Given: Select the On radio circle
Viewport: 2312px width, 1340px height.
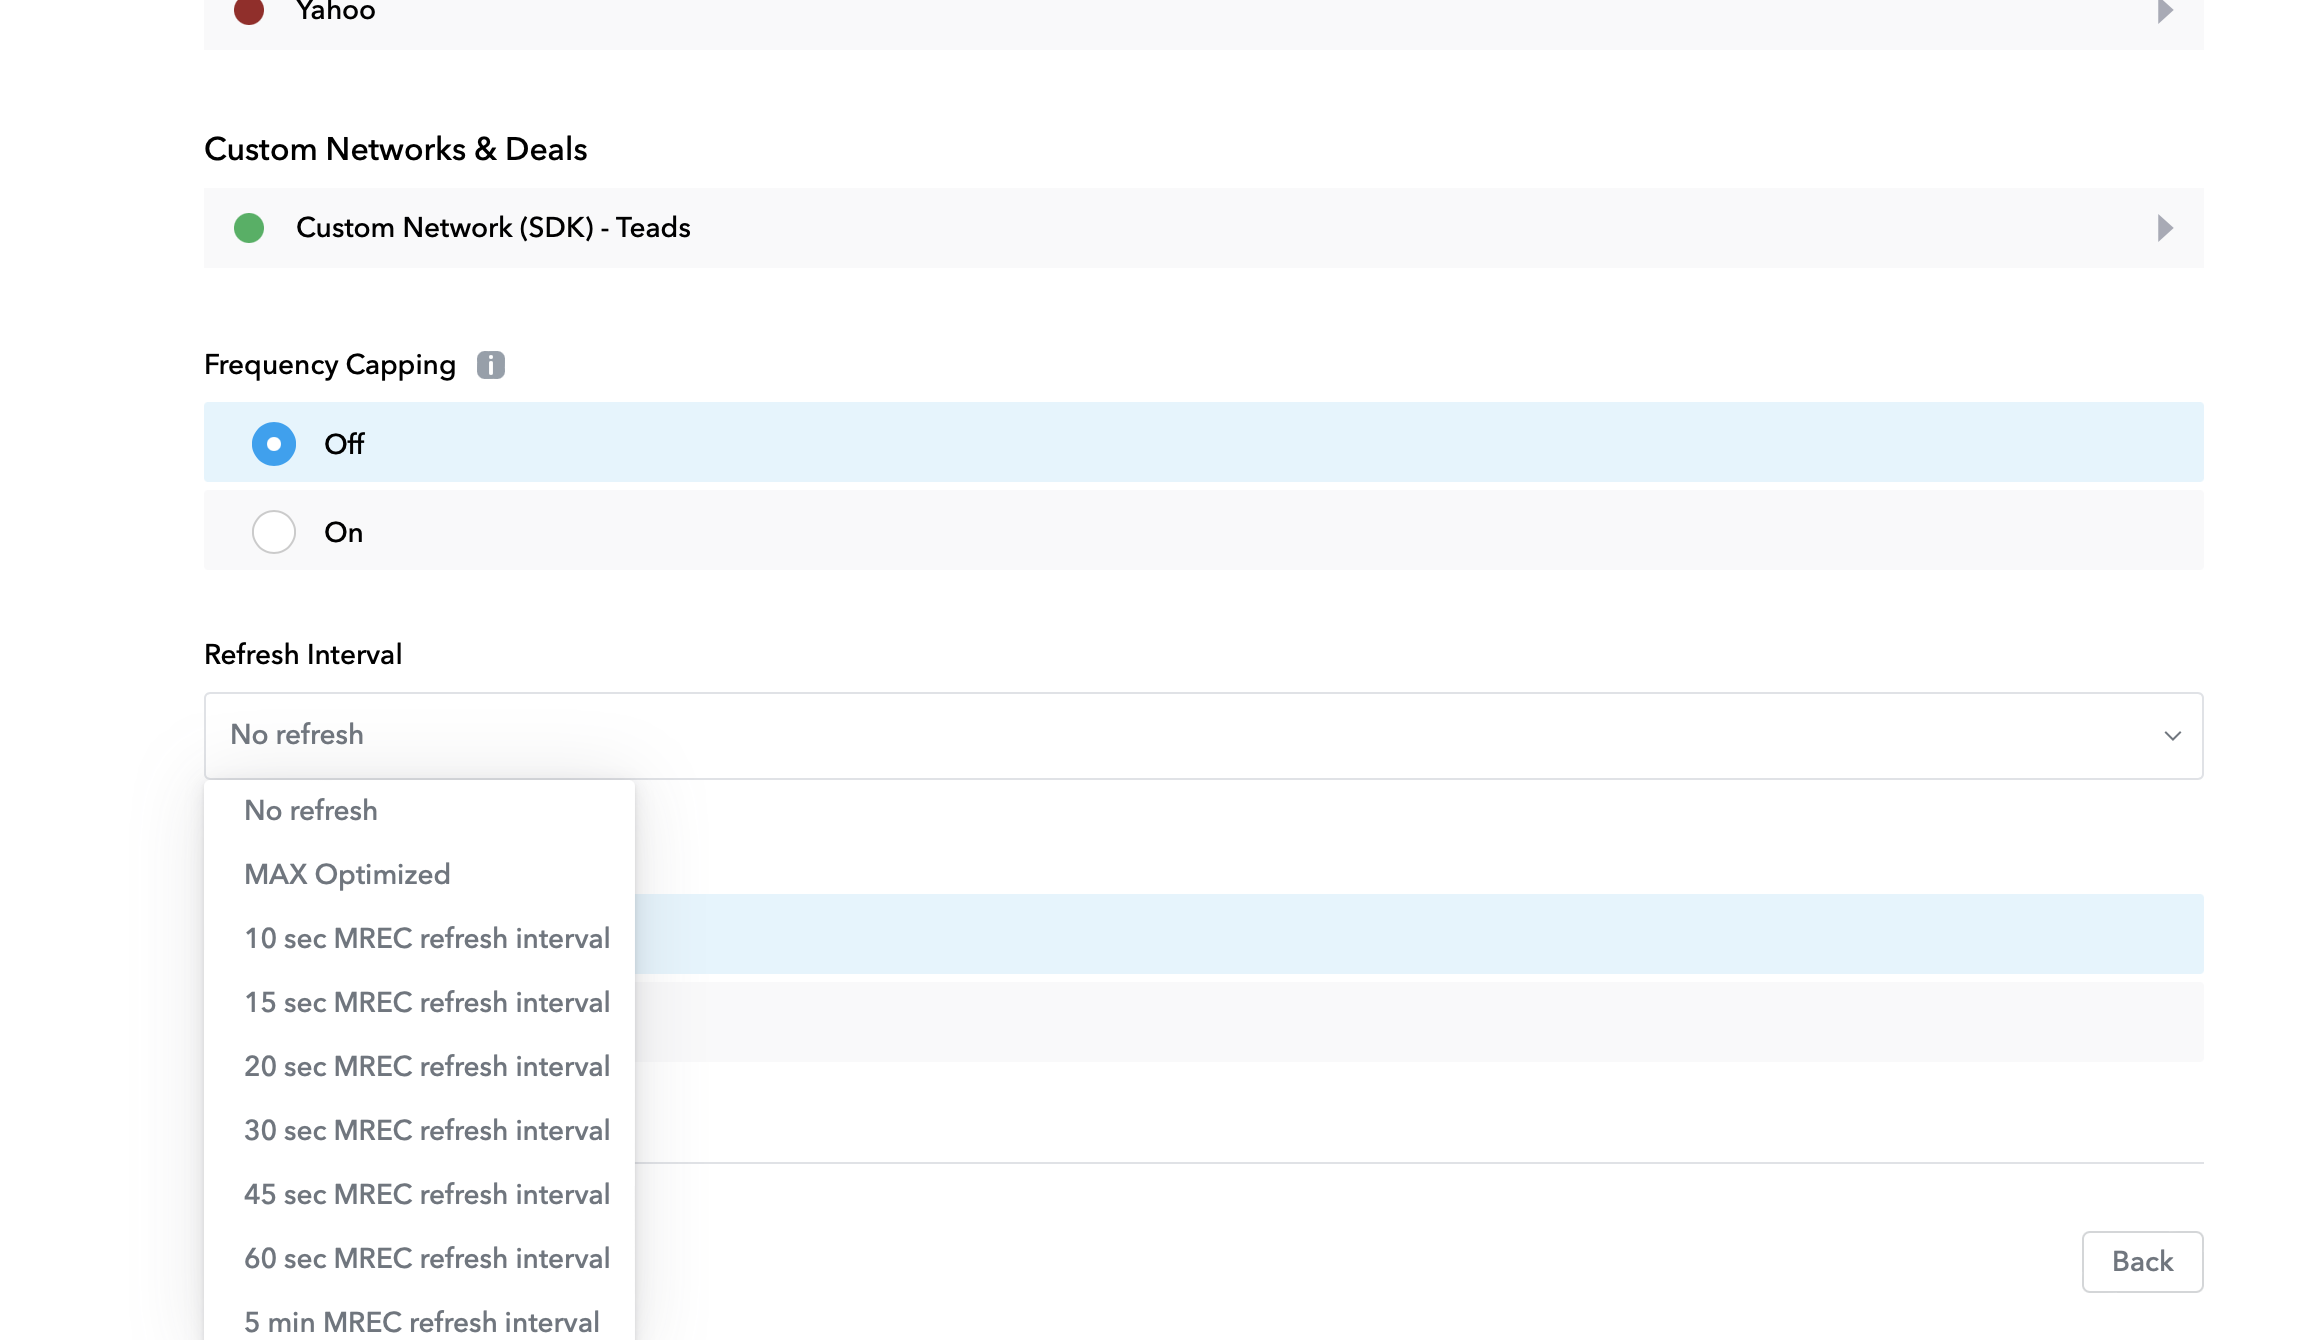Looking at the screenshot, I should 273,531.
